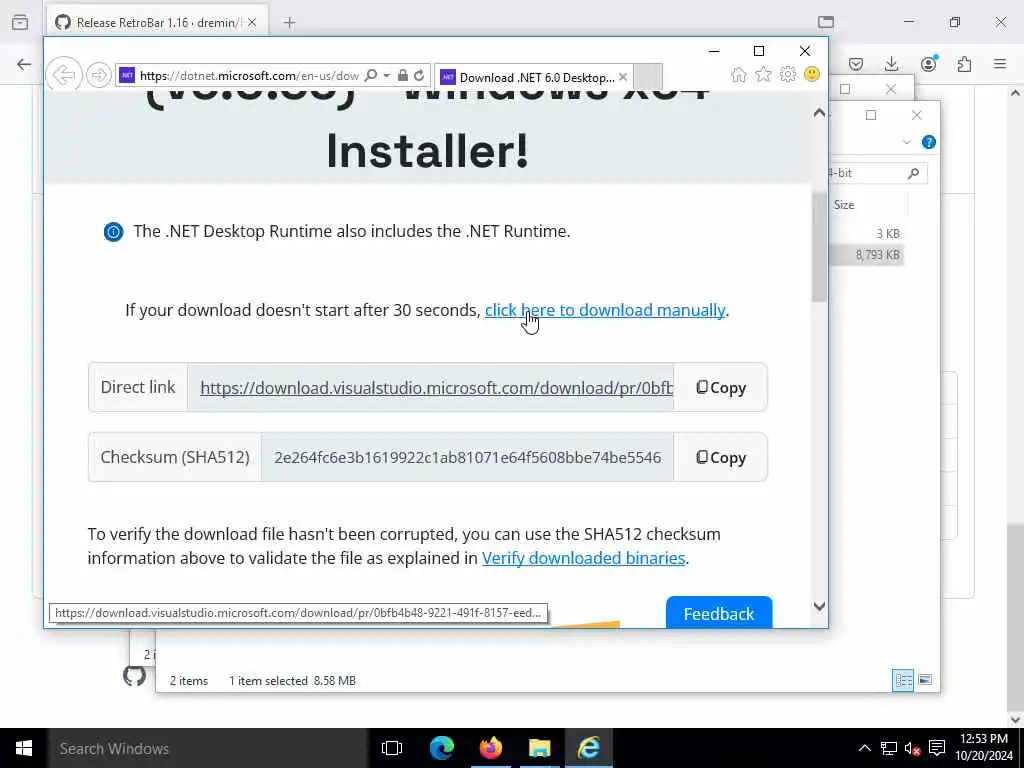Click the IE address bar URL field
The height and width of the screenshot is (768, 1024).
(x=249, y=76)
